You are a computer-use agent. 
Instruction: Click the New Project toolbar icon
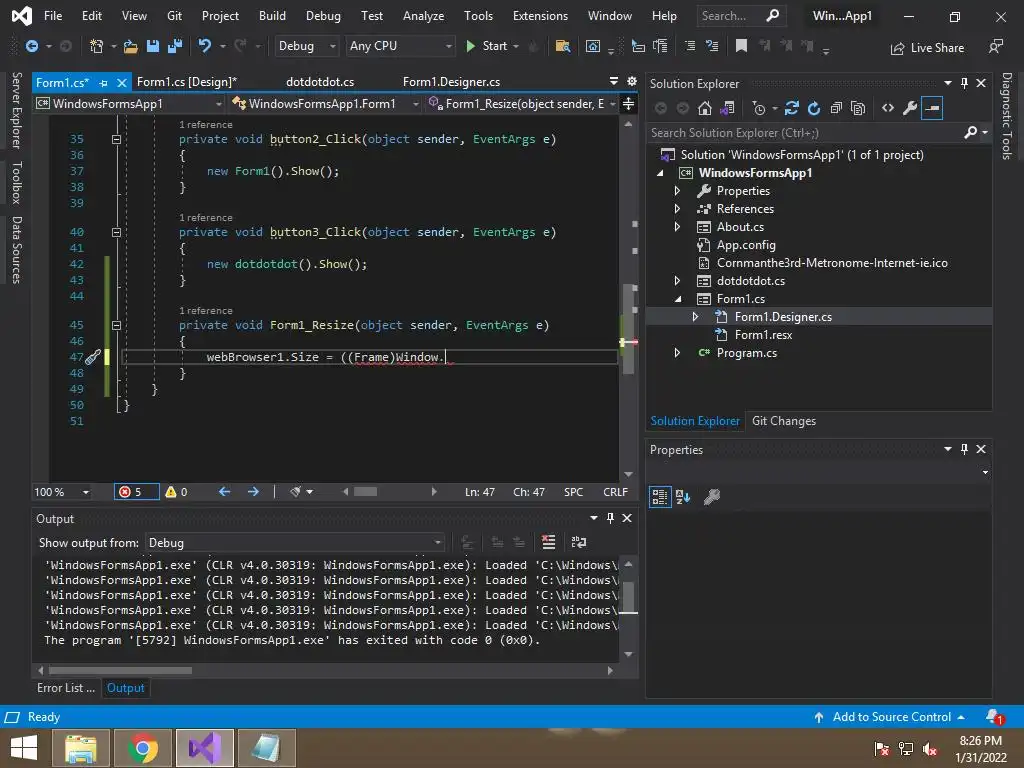[x=96, y=46]
